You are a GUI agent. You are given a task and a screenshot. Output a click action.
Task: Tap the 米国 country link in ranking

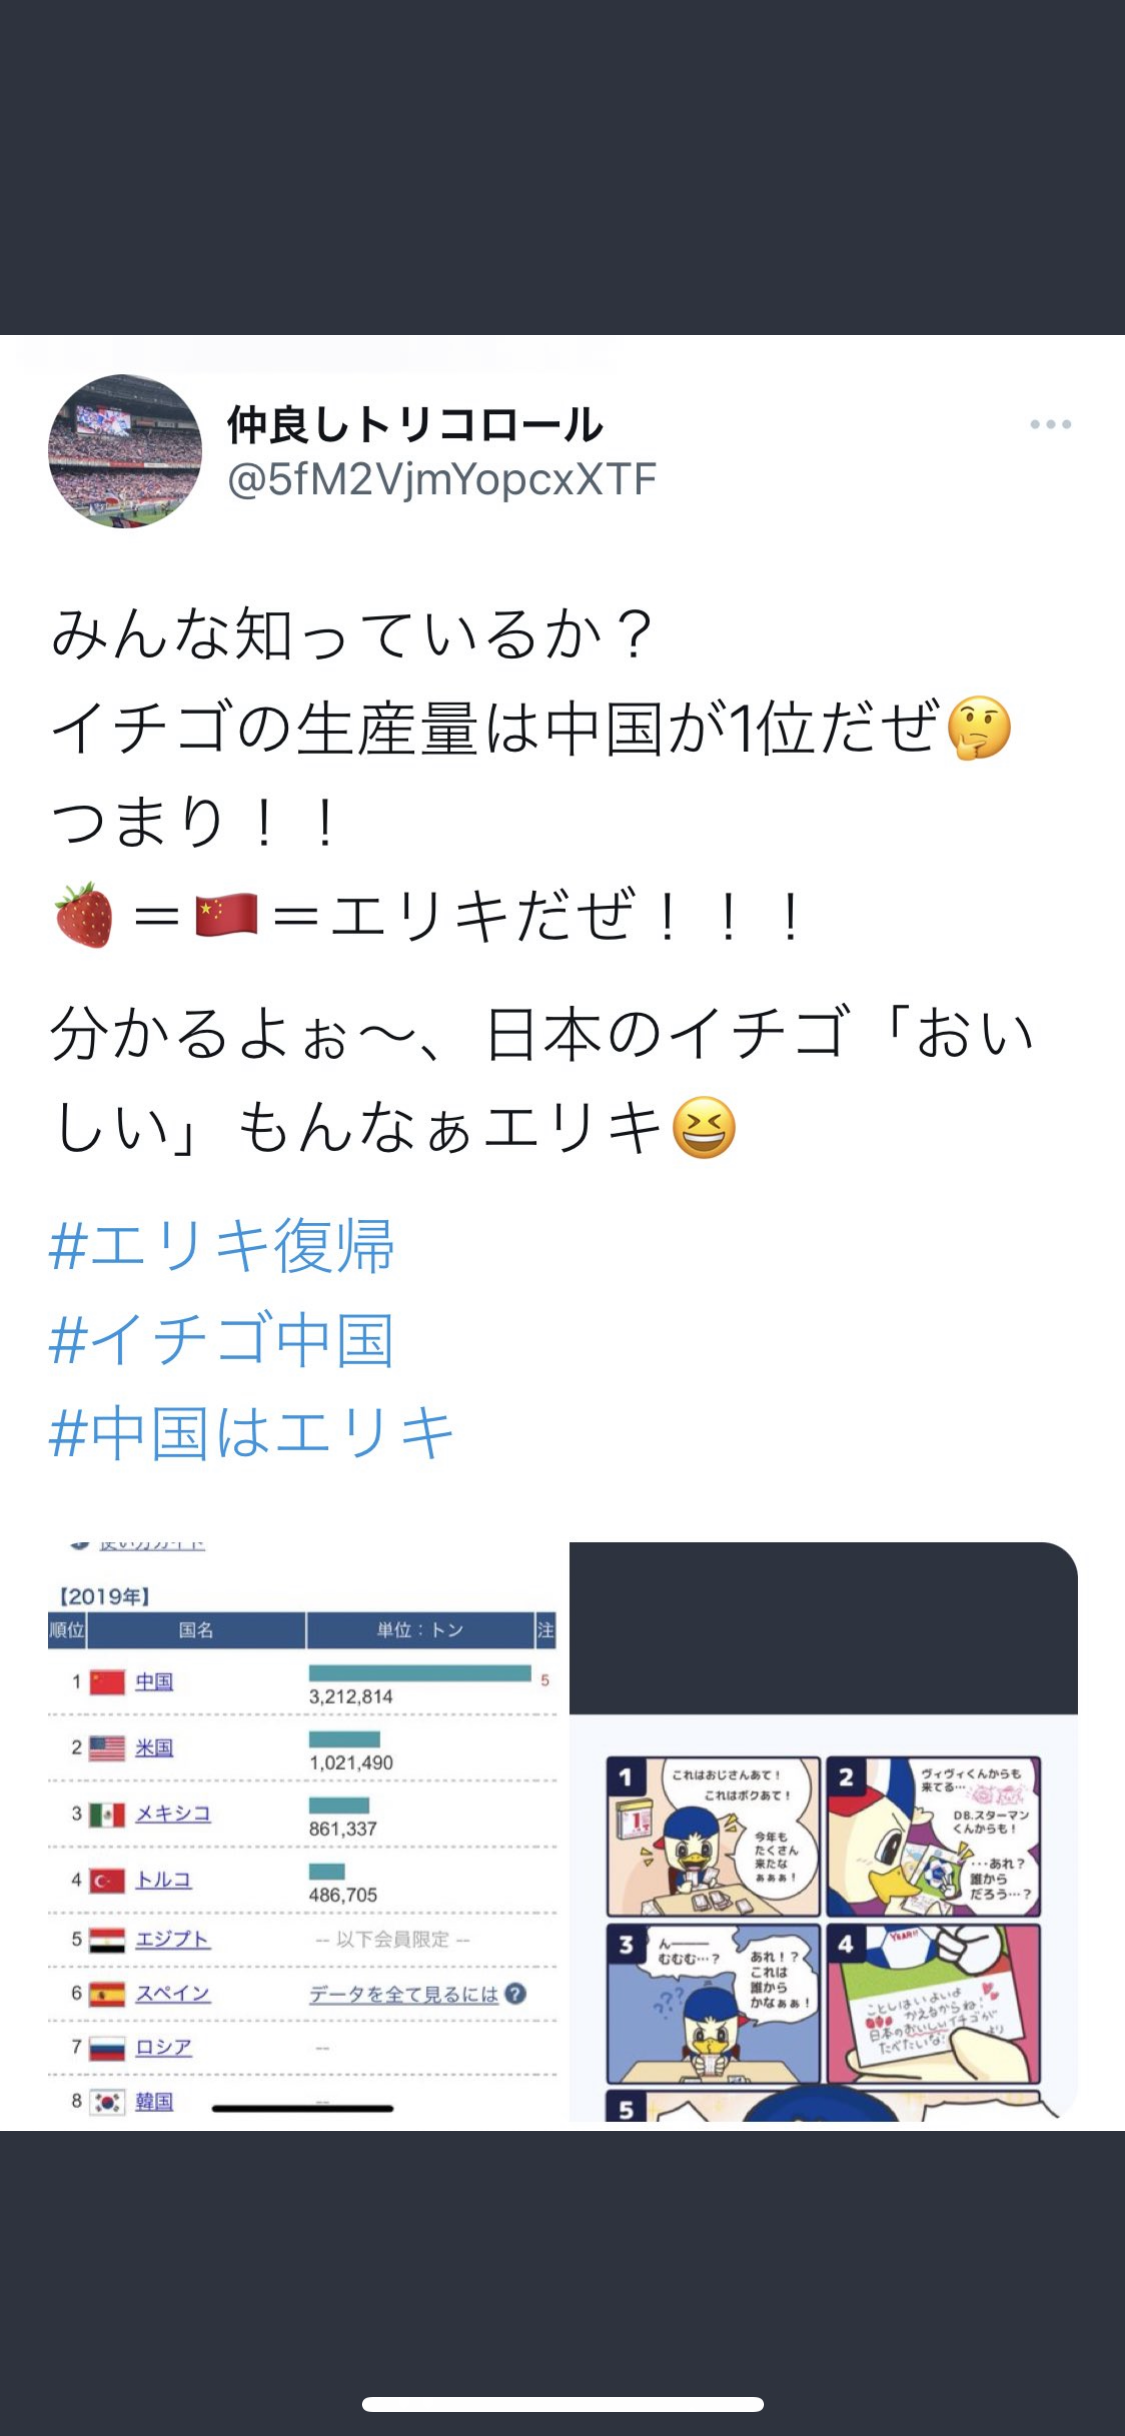pyautogui.click(x=154, y=1747)
